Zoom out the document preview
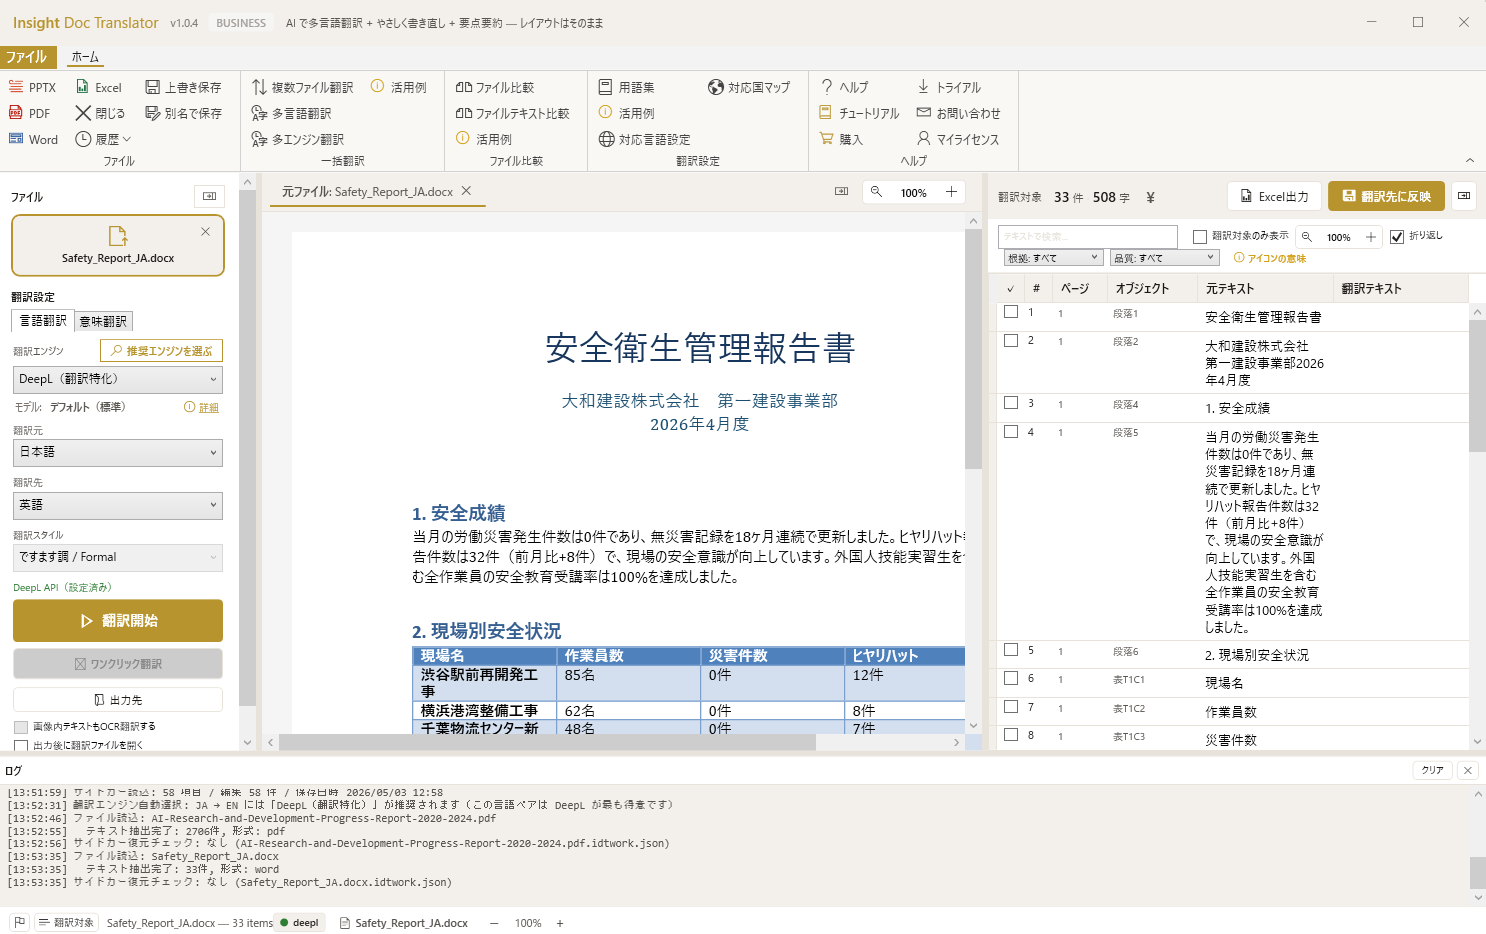This screenshot has width=1486, height=934. coord(876,192)
